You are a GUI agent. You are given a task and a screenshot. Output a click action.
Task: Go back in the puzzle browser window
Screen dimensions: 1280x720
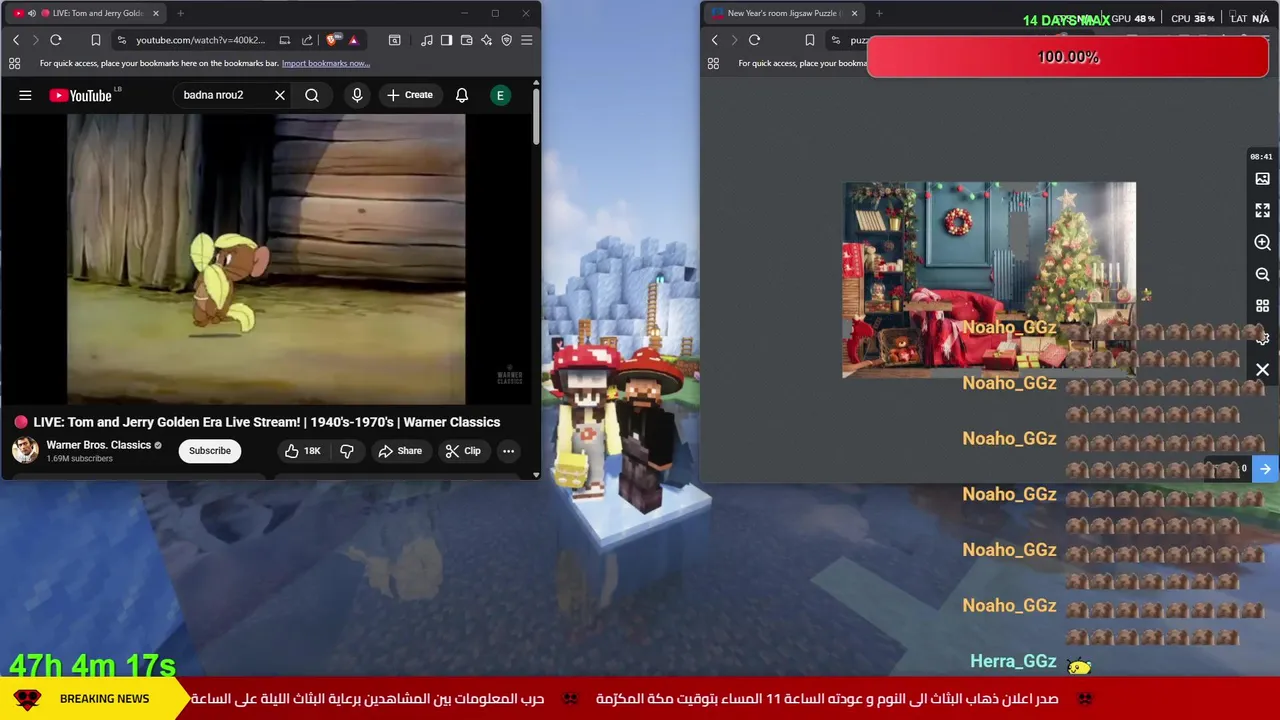click(714, 40)
